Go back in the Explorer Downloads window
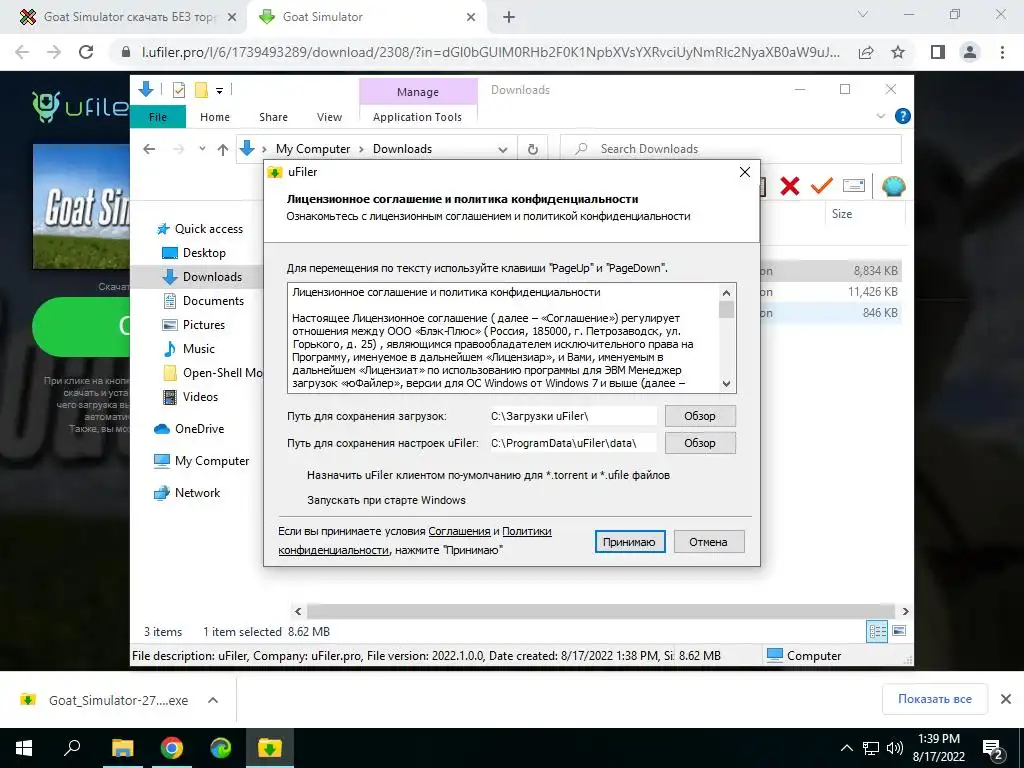Viewport: 1024px width, 768px height. (149, 149)
